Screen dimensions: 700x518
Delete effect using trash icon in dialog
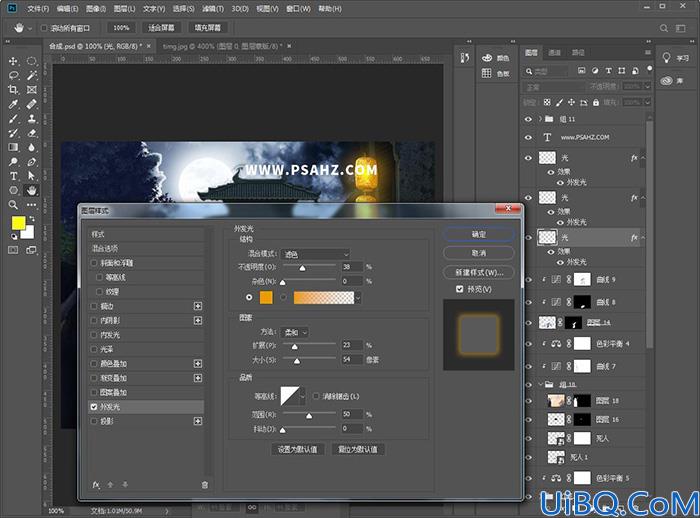click(x=204, y=485)
